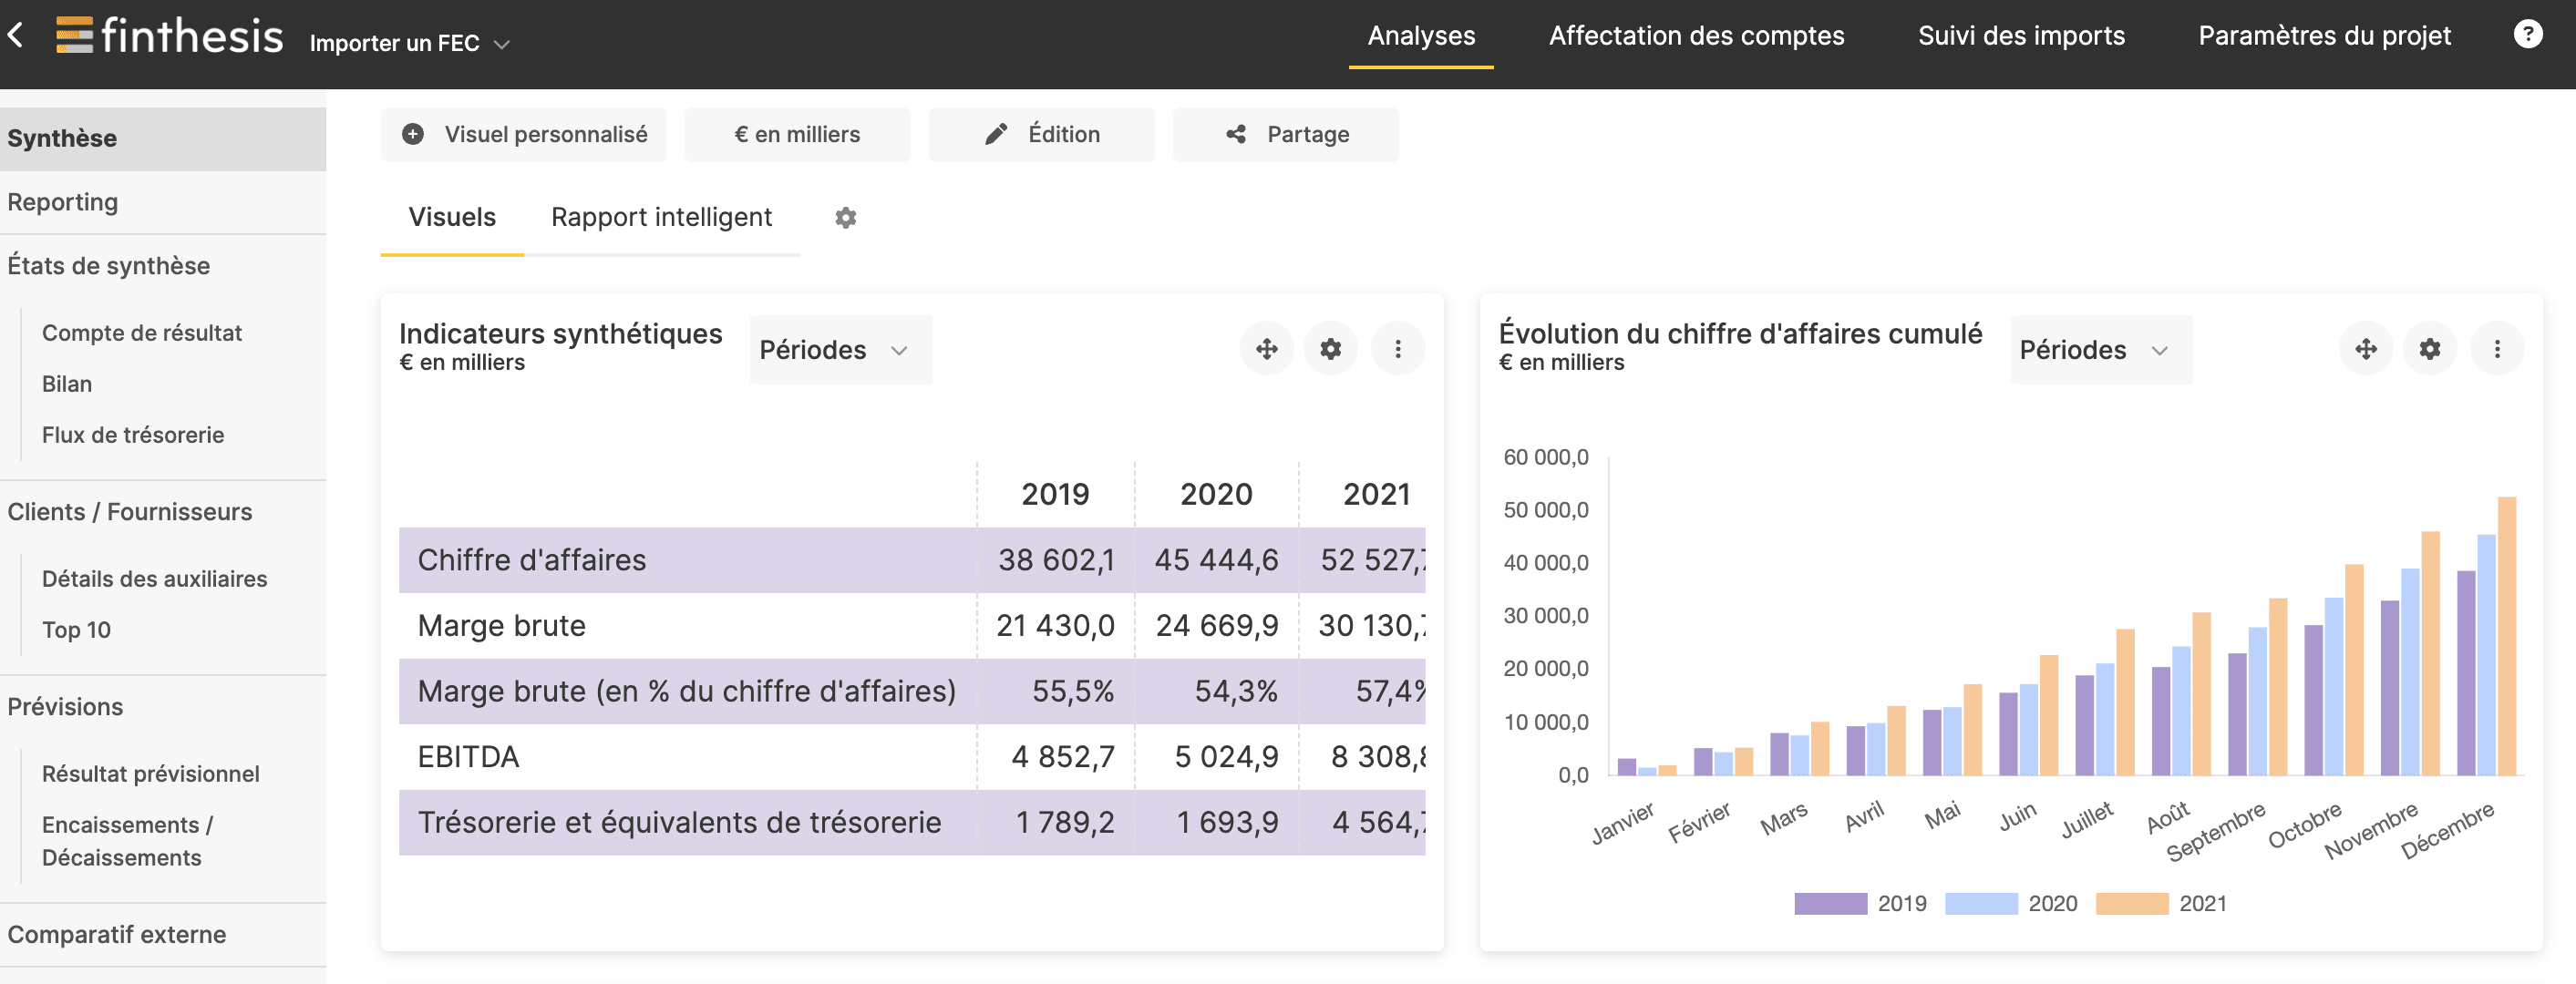Image resolution: width=2576 pixels, height=984 pixels.
Task: Open settings gear beside Rapport intelligent tab
Action: pos(845,217)
